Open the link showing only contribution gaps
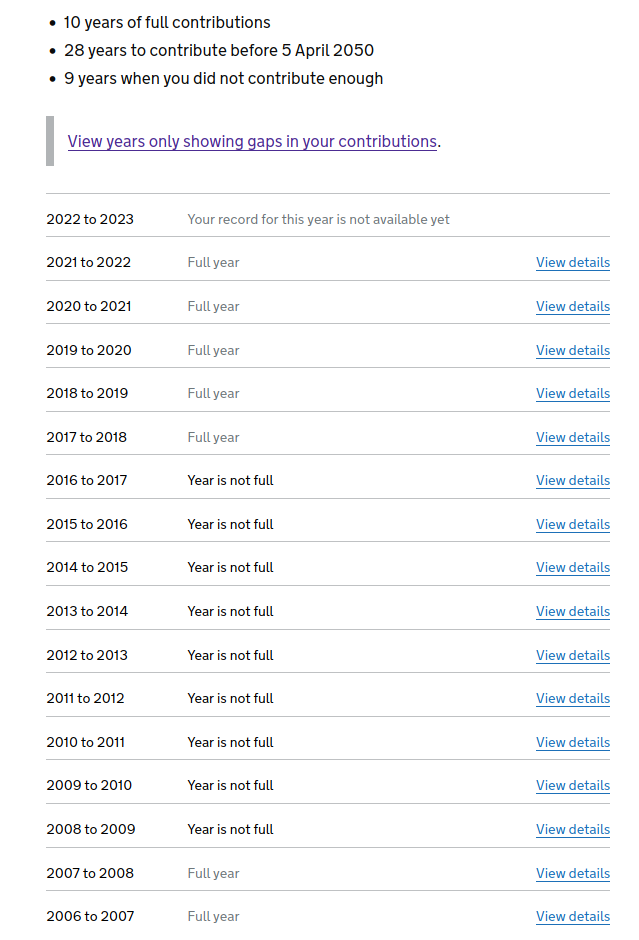This screenshot has height=940, width=639. (x=252, y=142)
